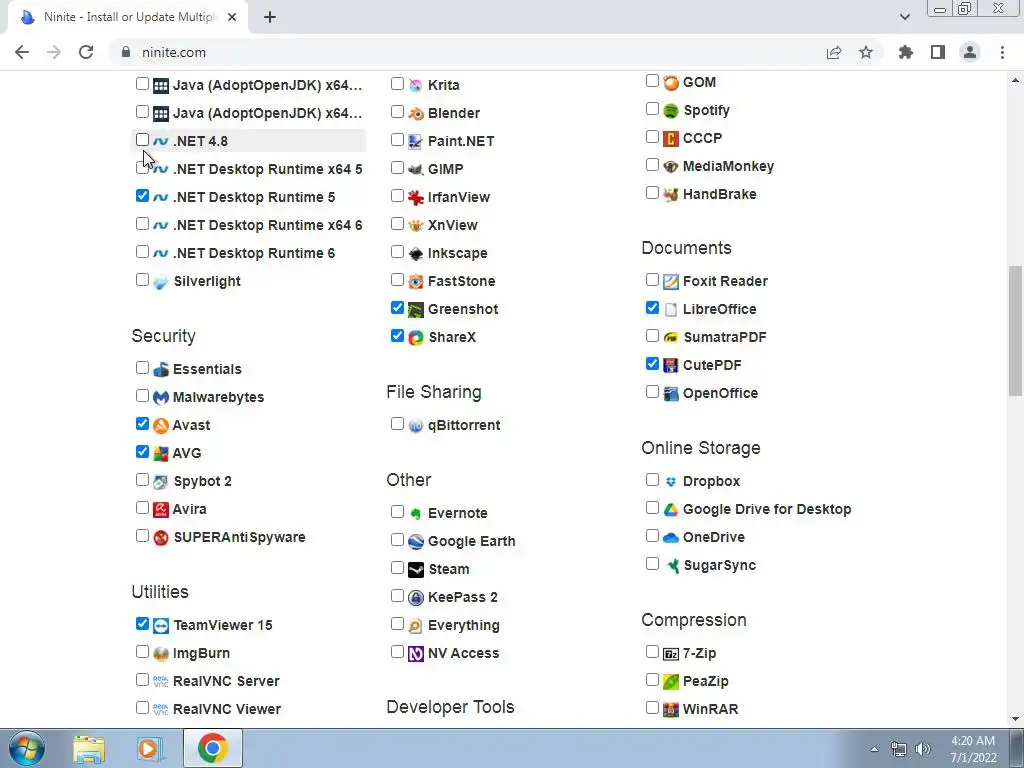This screenshot has width=1024, height=768.
Task: Reload the Ninite page
Action: 86,52
